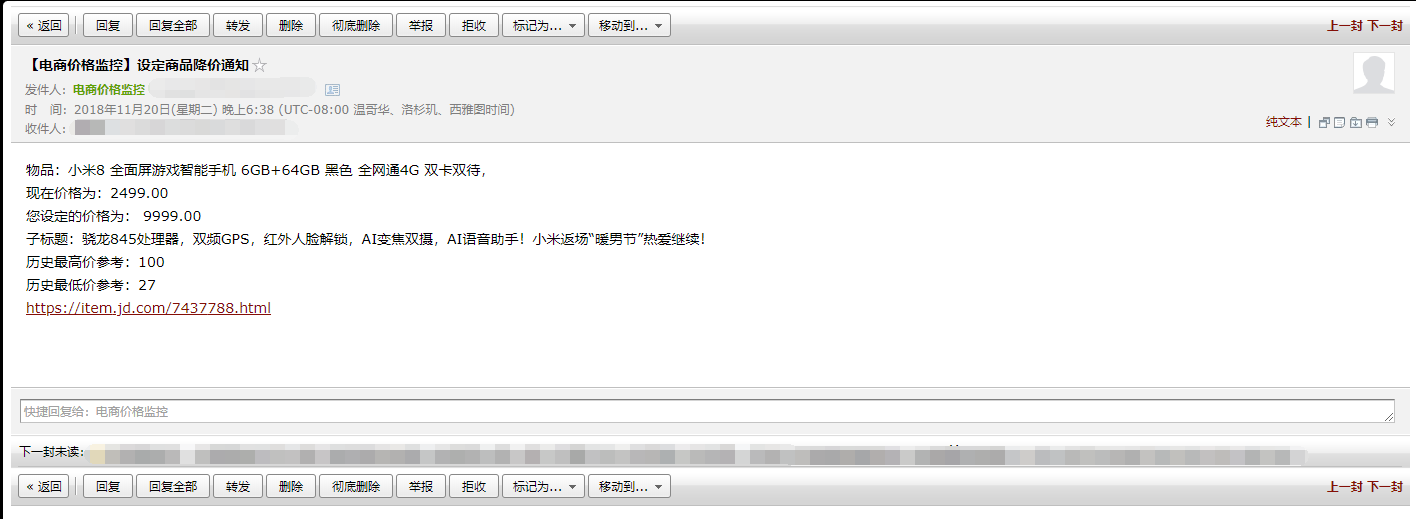Open the email in a new window icon
The width and height of the screenshot is (1416, 519).
[1325, 123]
